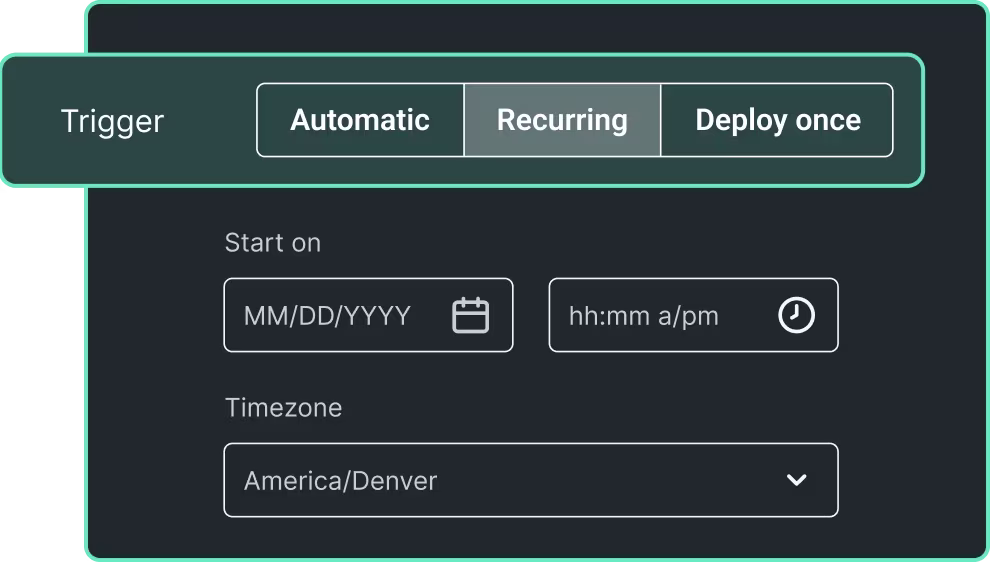Screen dimensions: 990x562
Task: Click the clock icon for time
Action: click(796, 316)
